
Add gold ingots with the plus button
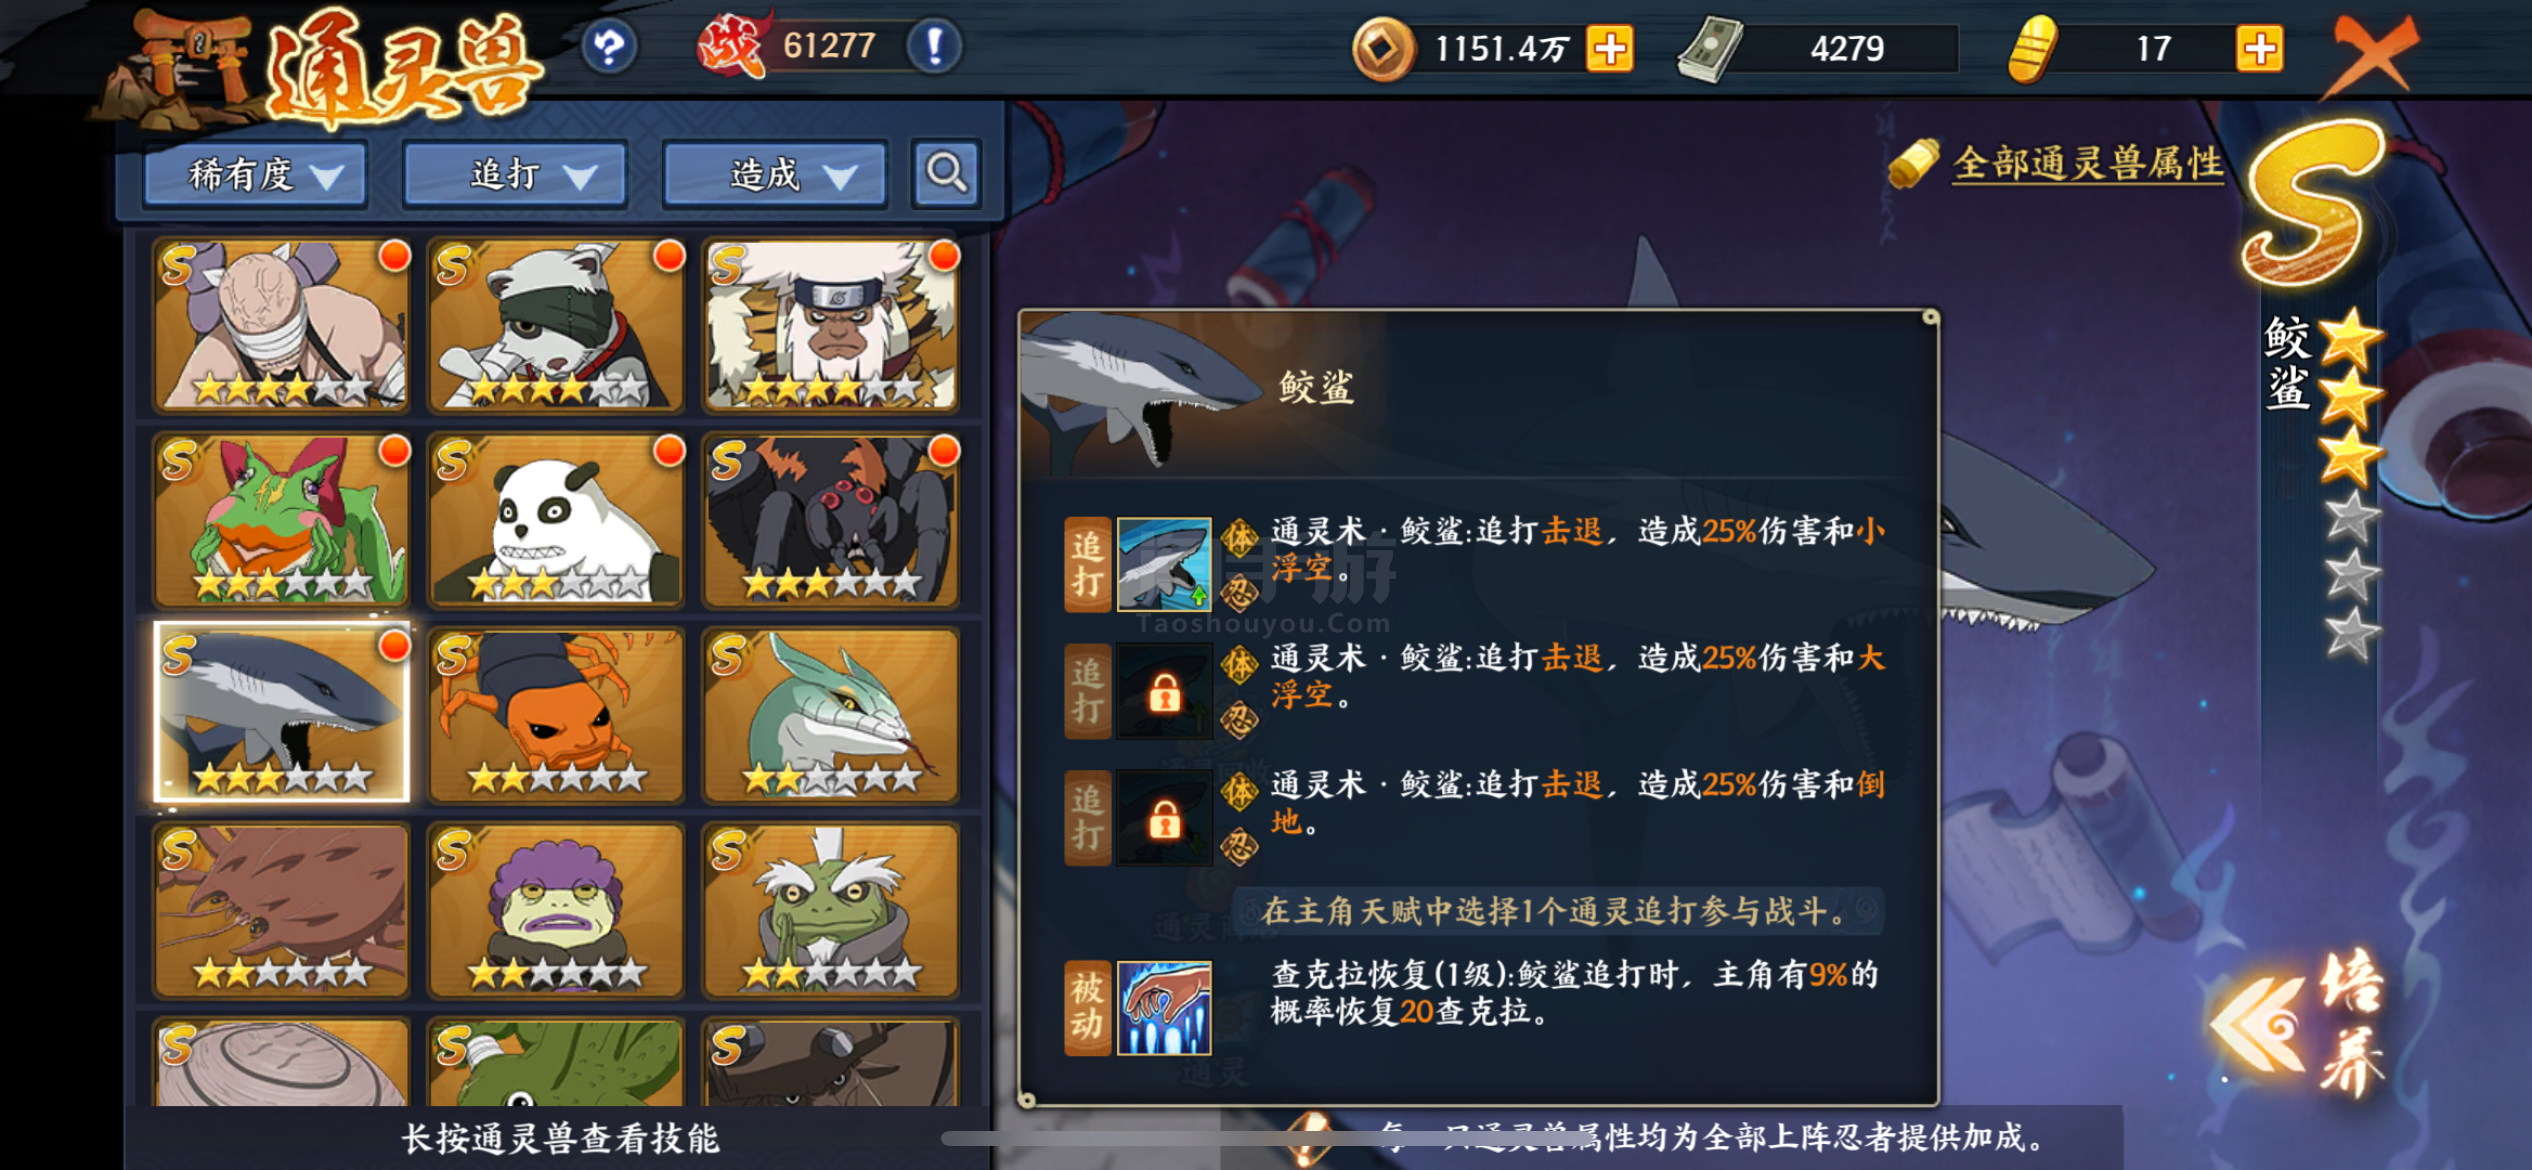(2259, 49)
